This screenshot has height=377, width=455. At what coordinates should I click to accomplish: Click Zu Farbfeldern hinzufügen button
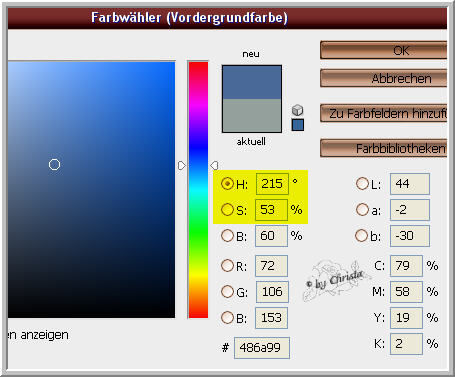pyautogui.click(x=384, y=113)
